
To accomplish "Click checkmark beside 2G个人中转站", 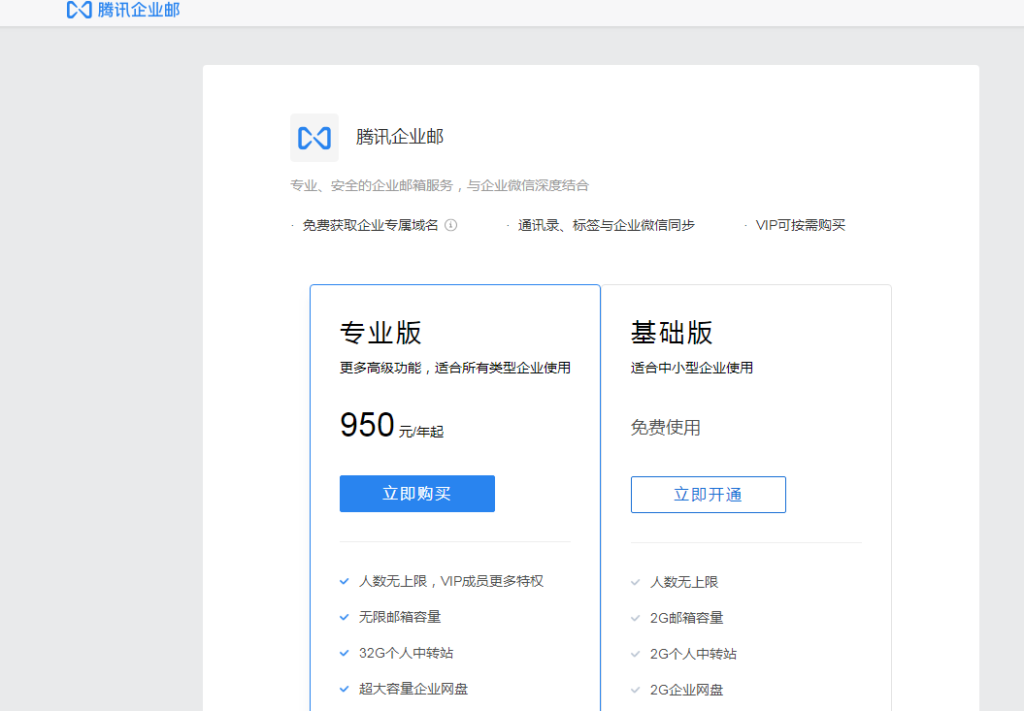I will click(635, 654).
